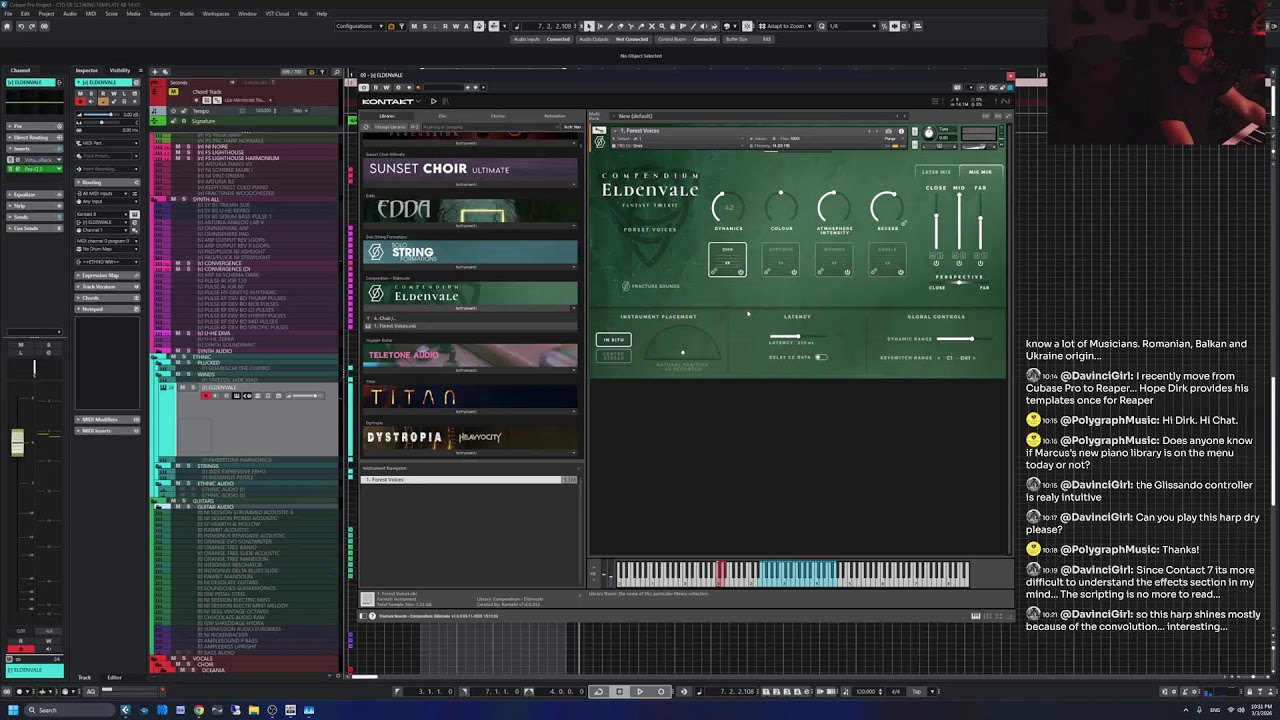Viewport: 1280px width, 720px height.
Task: Switch to the LAYER MIX tab
Action: pyautogui.click(x=936, y=172)
